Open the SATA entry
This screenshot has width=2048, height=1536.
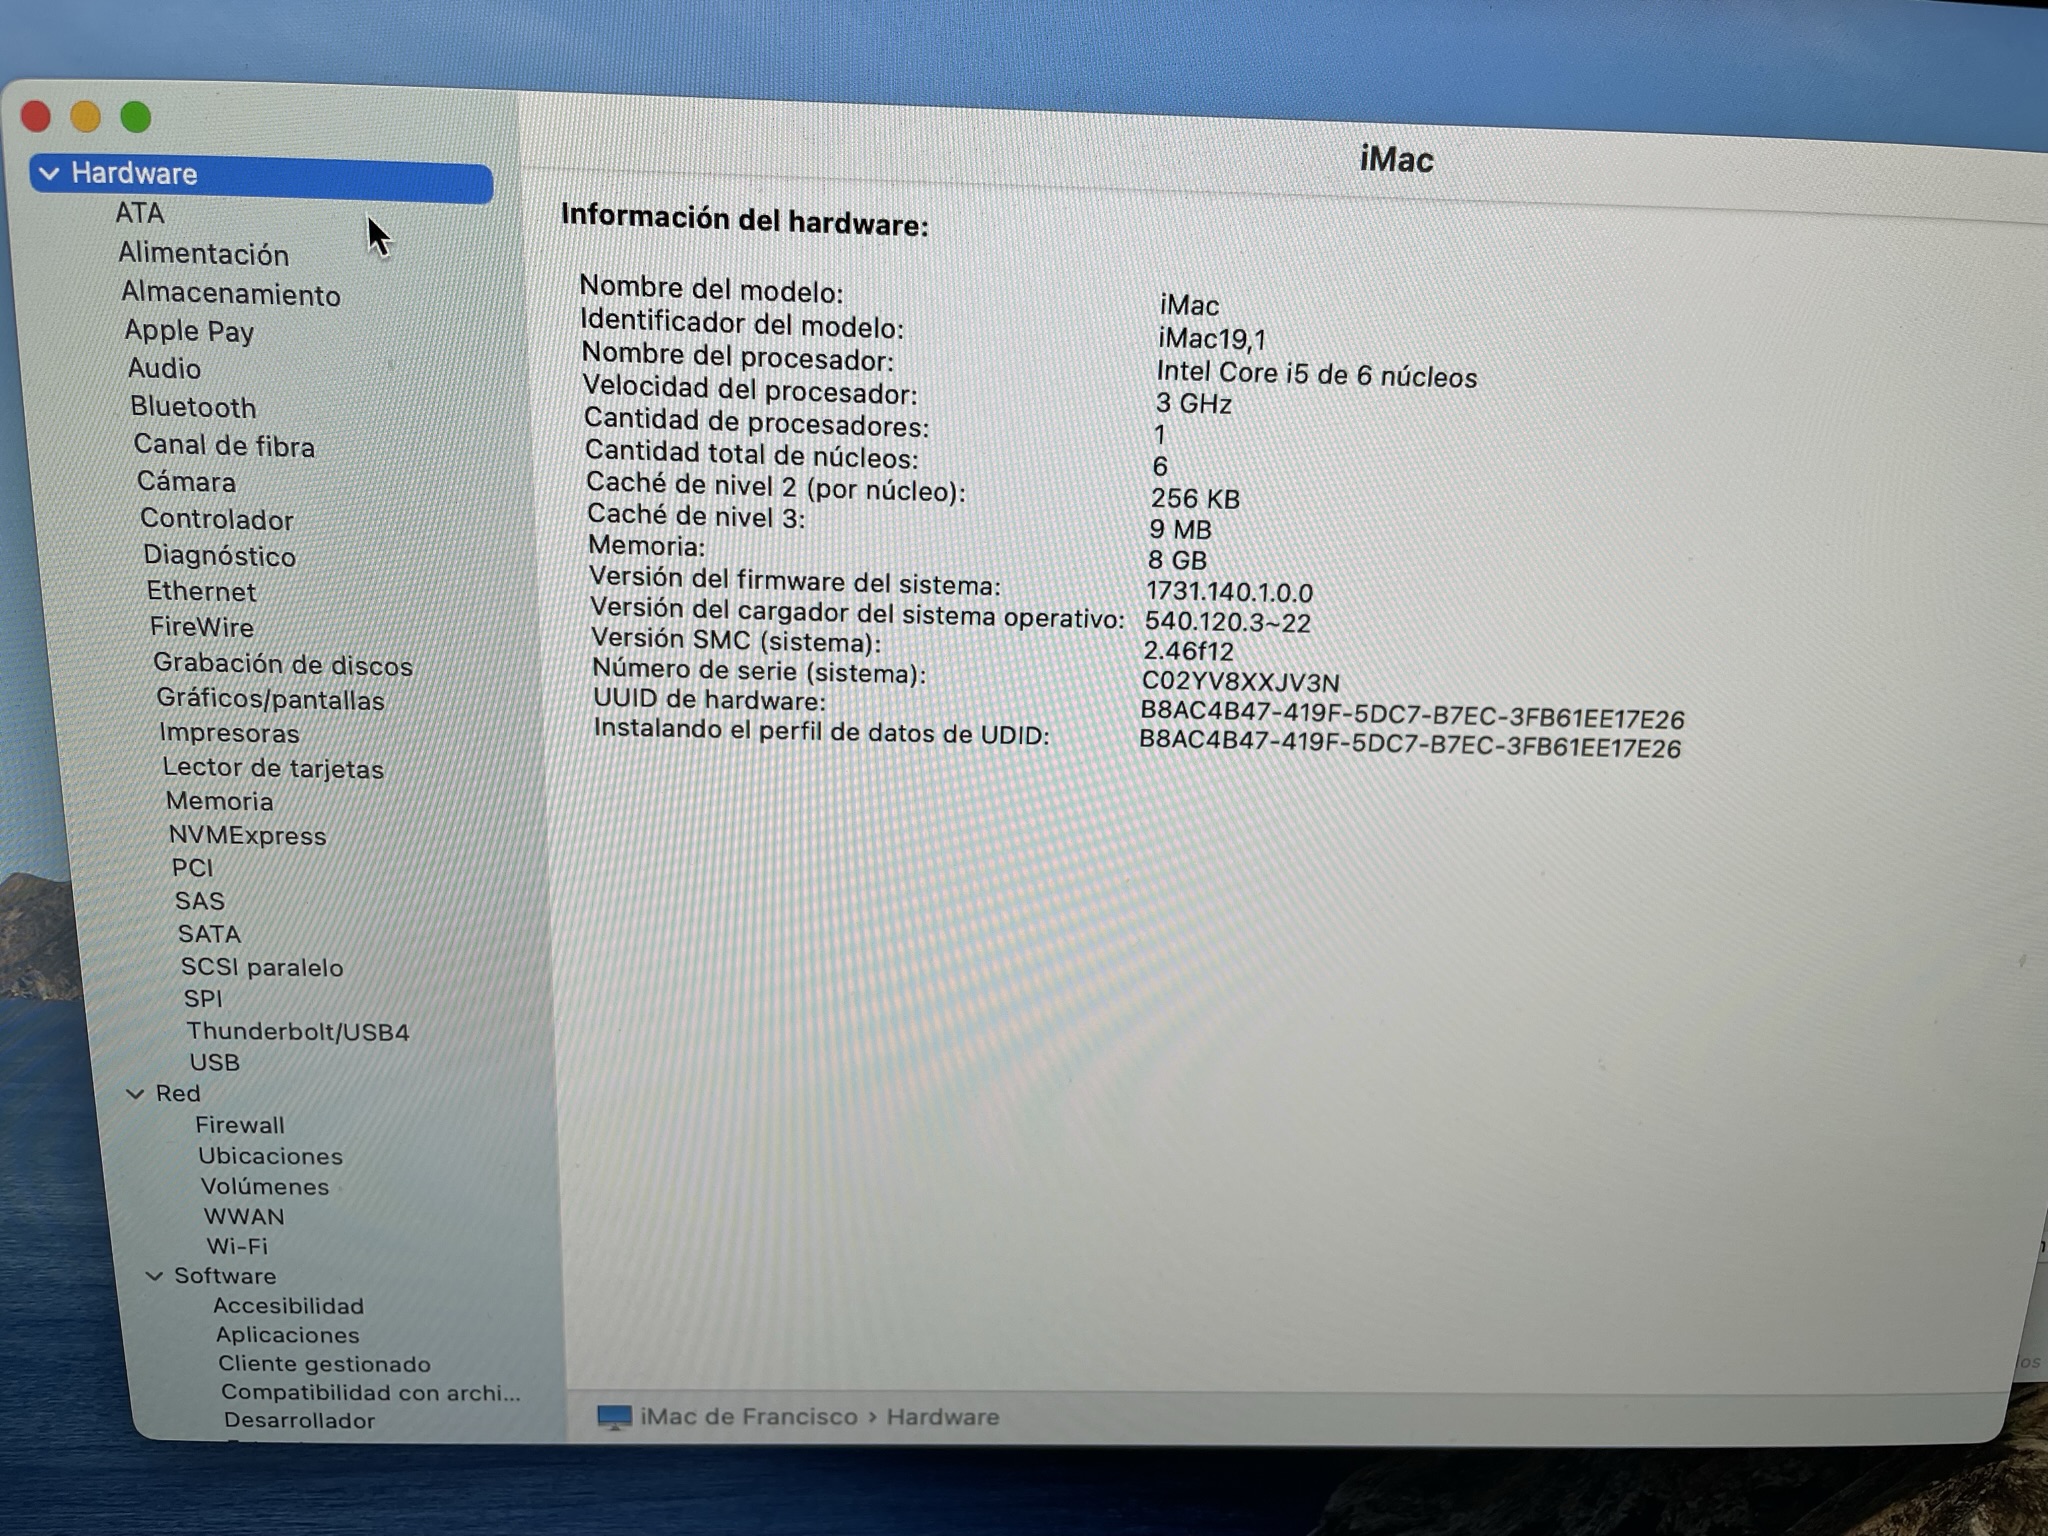[x=209, y=934]
